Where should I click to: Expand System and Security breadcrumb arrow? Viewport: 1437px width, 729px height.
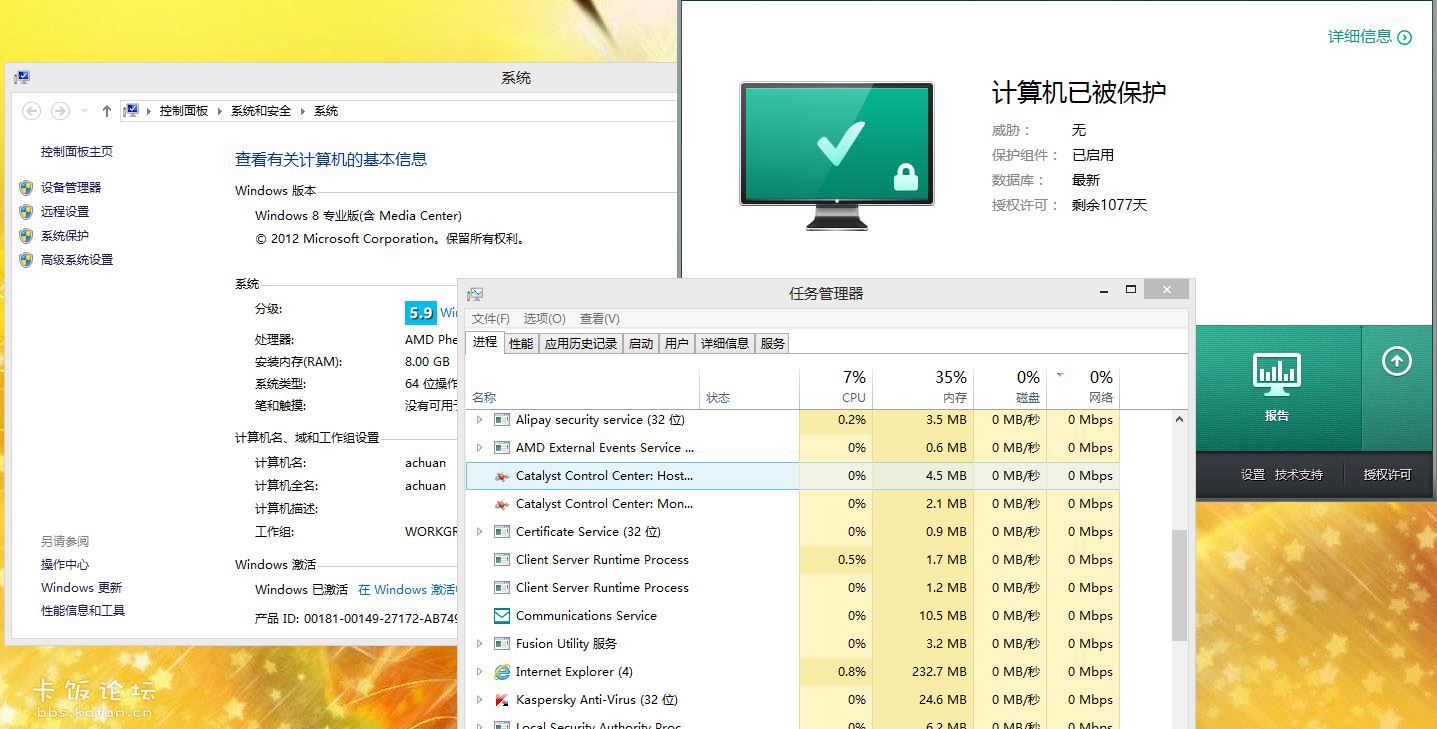pyautogui.click(x=303, y=111)
